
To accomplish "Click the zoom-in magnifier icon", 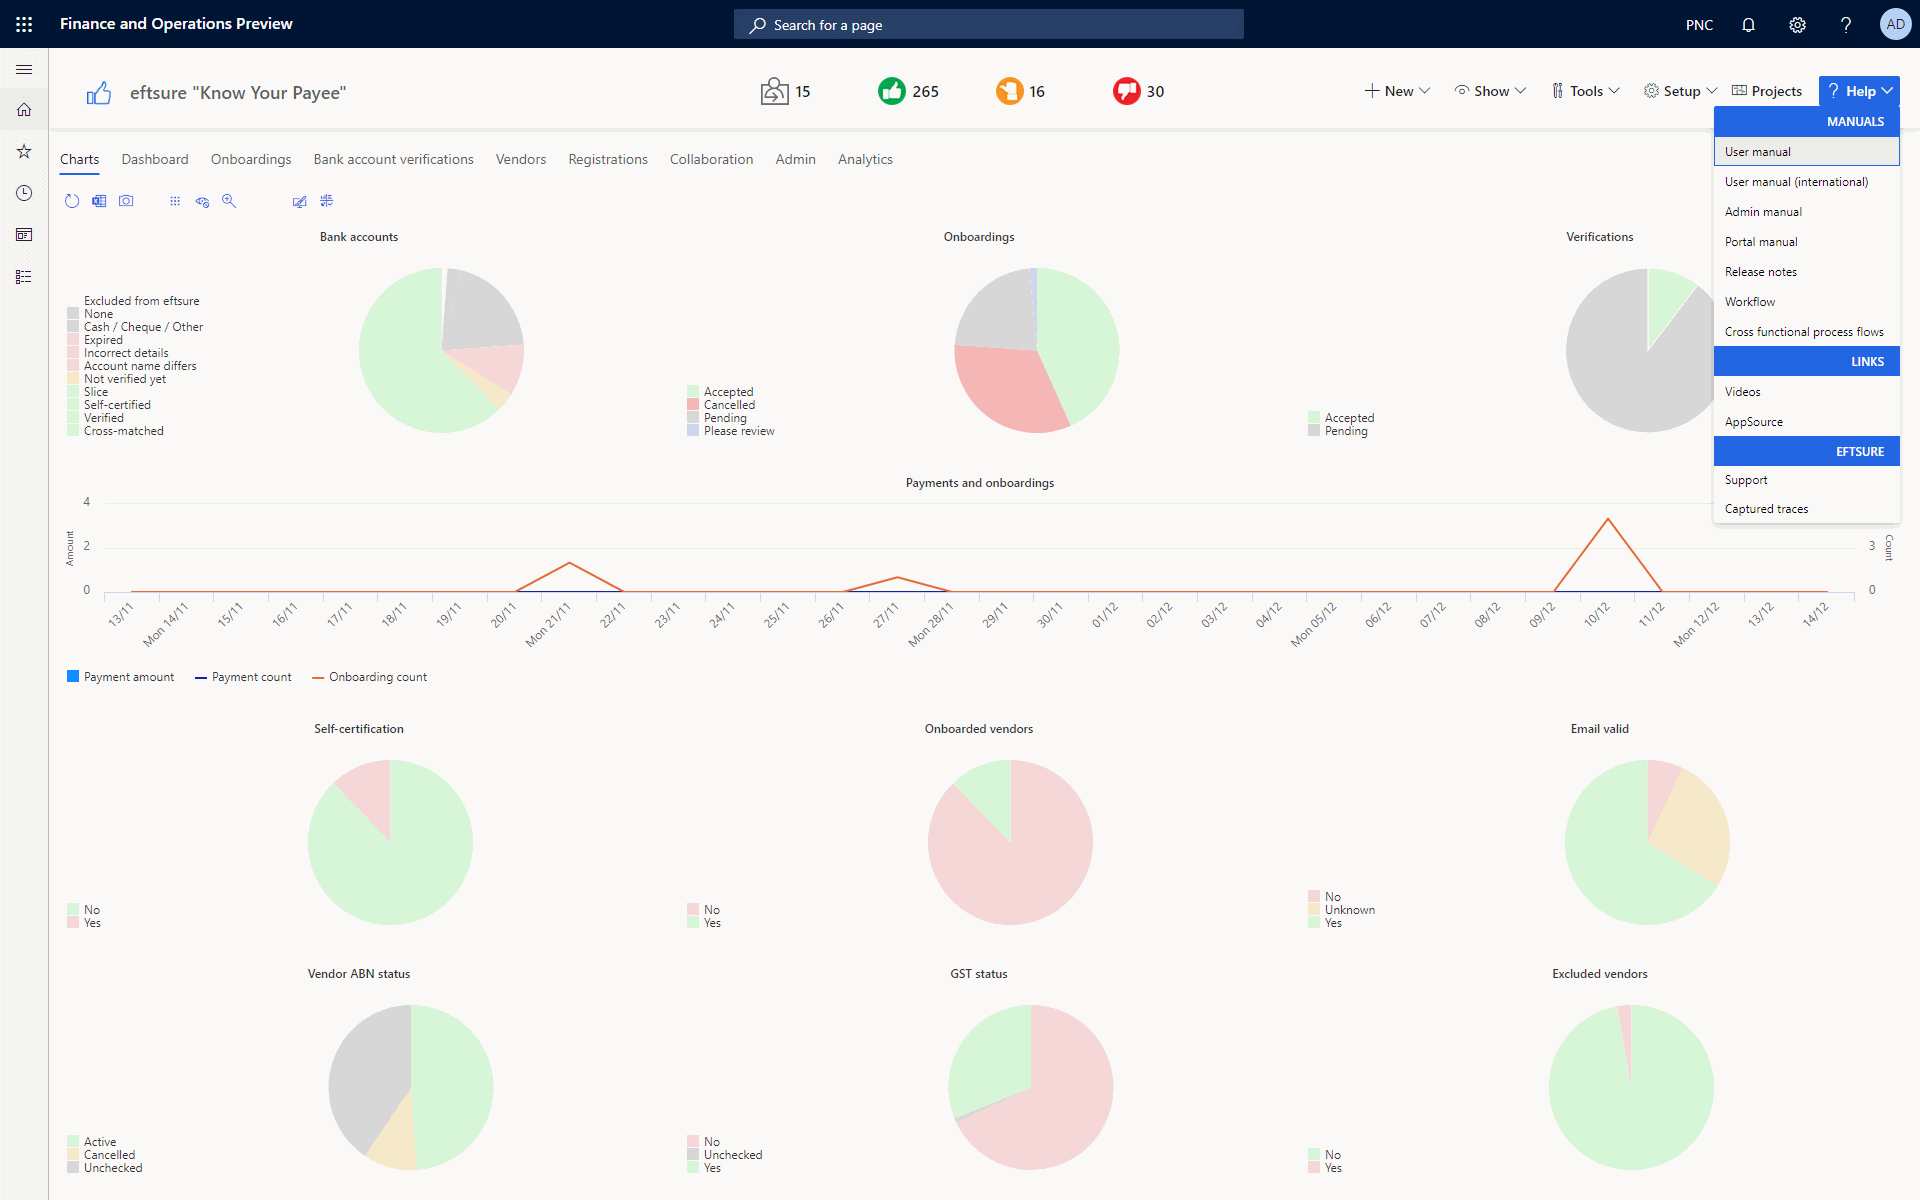I will (x=229, y=201).
